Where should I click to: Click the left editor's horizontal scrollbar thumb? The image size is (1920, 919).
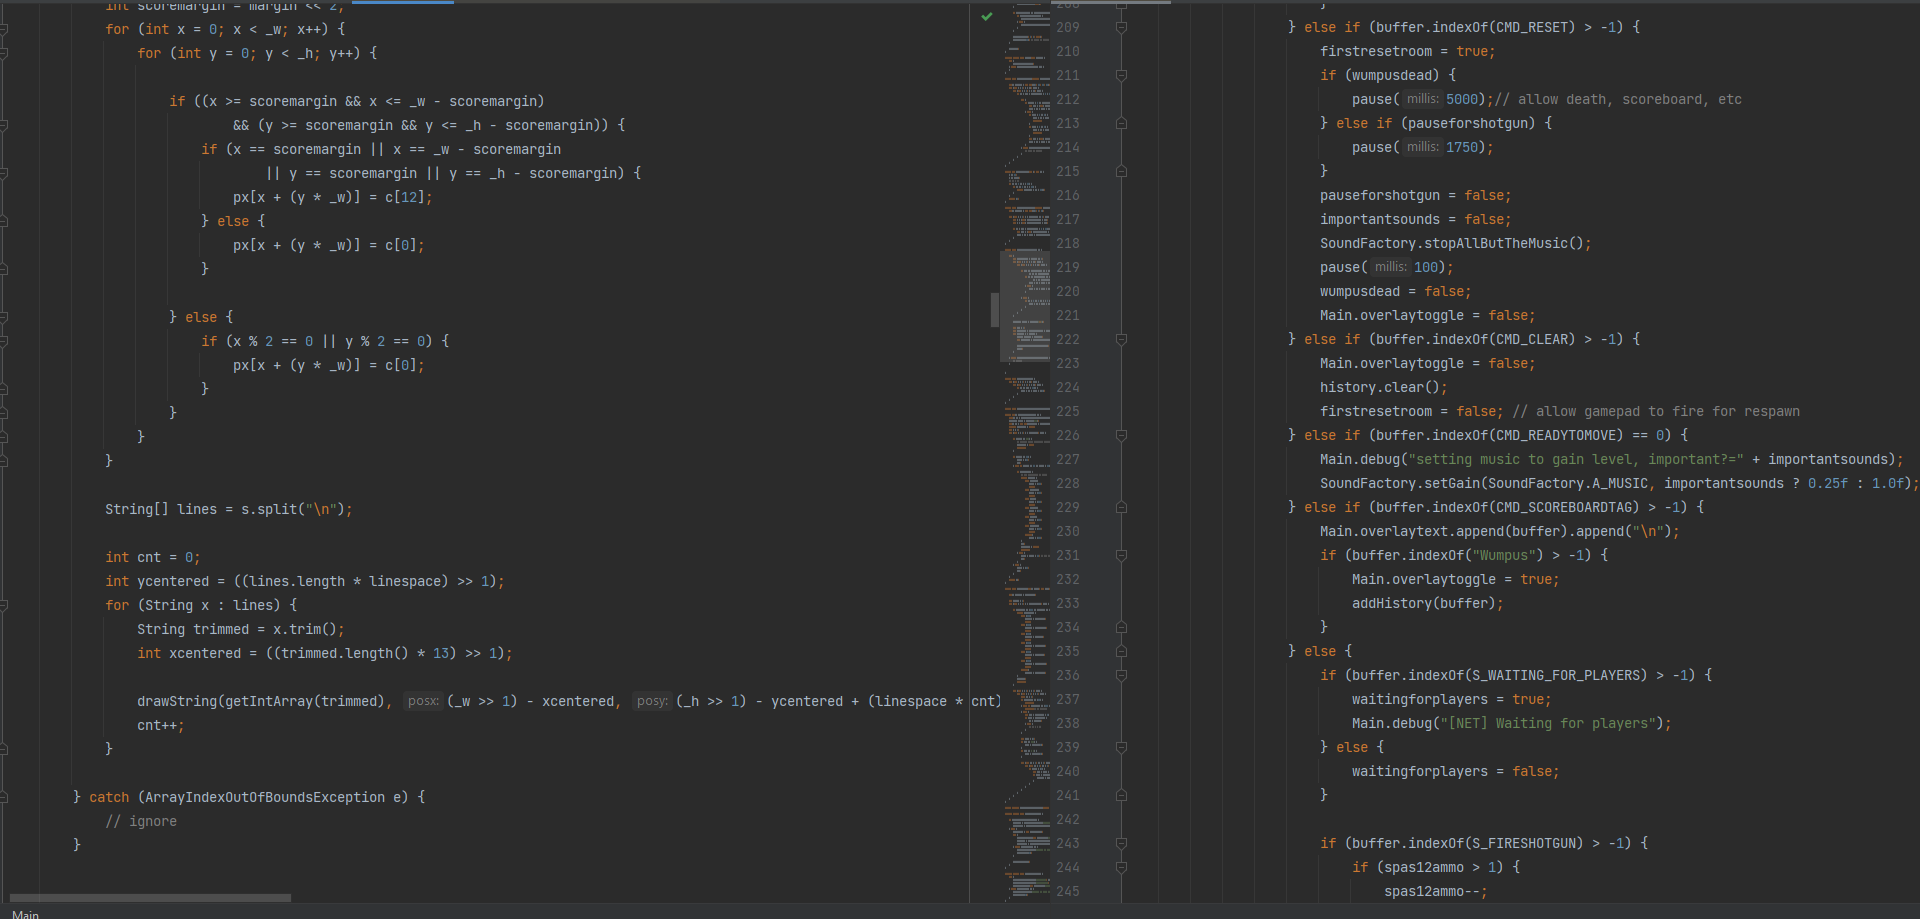[x=150, y=898]
